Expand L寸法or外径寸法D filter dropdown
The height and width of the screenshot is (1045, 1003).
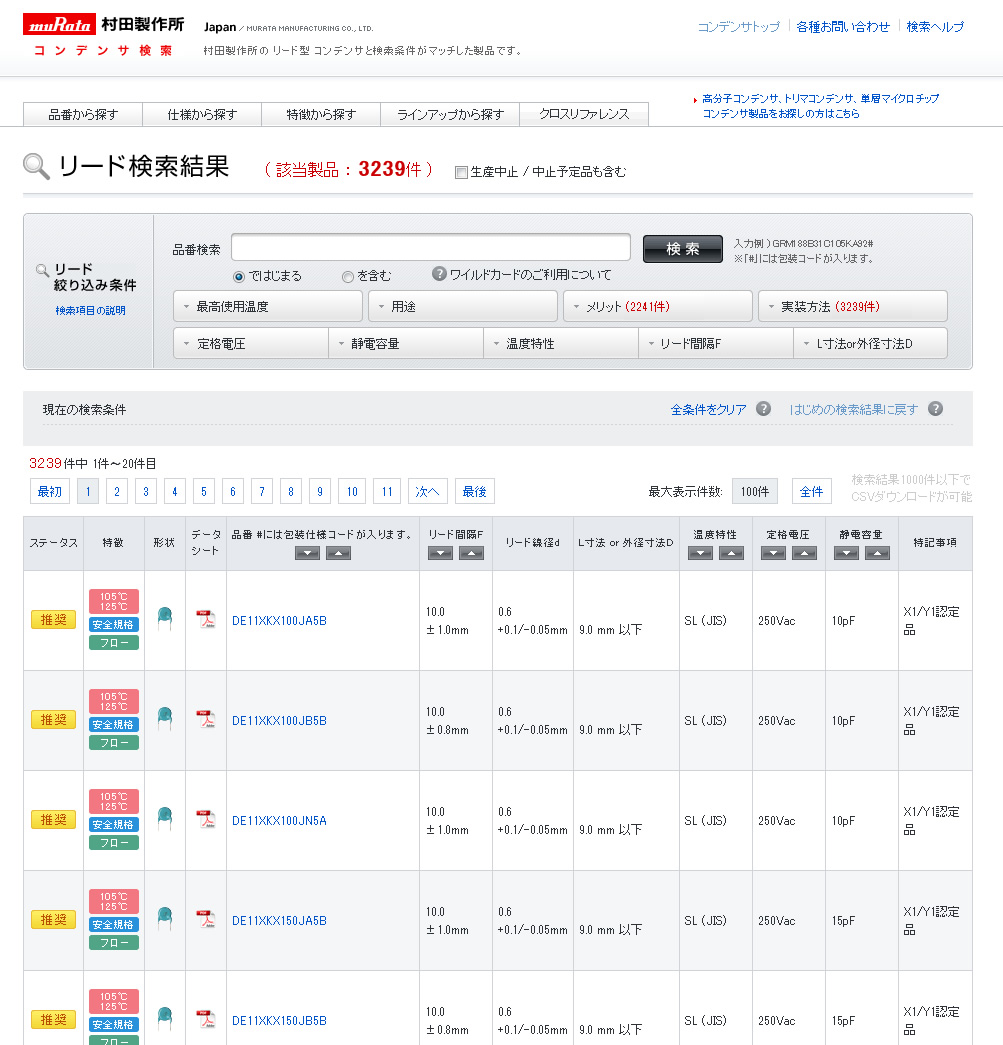point(870,343)
